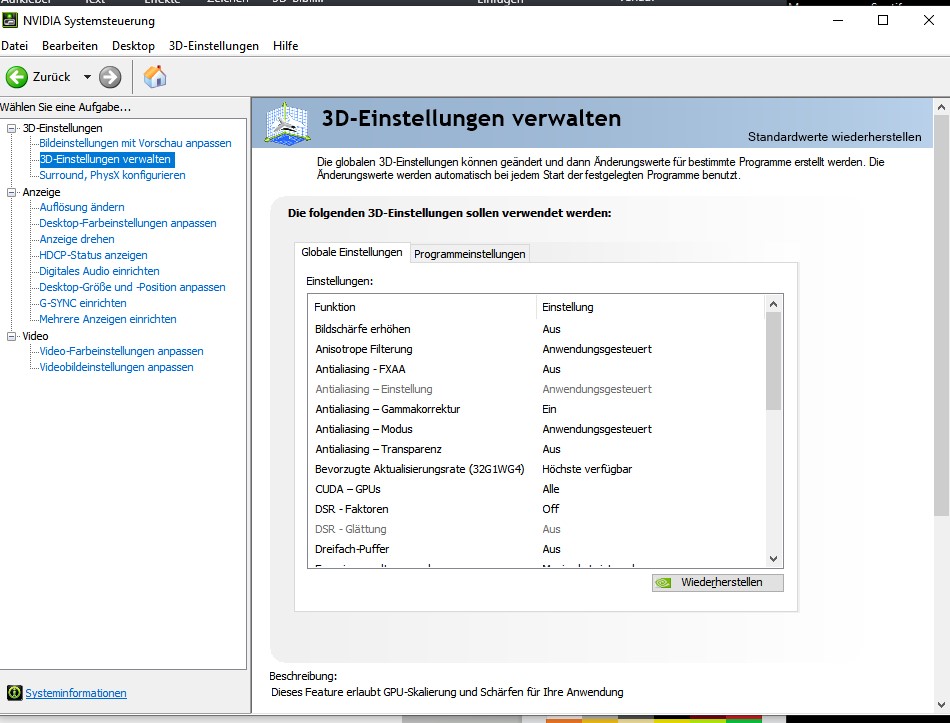The image size is (950, 723).
Task: Click the Wiederherstellen button
Action: [717, 582]
